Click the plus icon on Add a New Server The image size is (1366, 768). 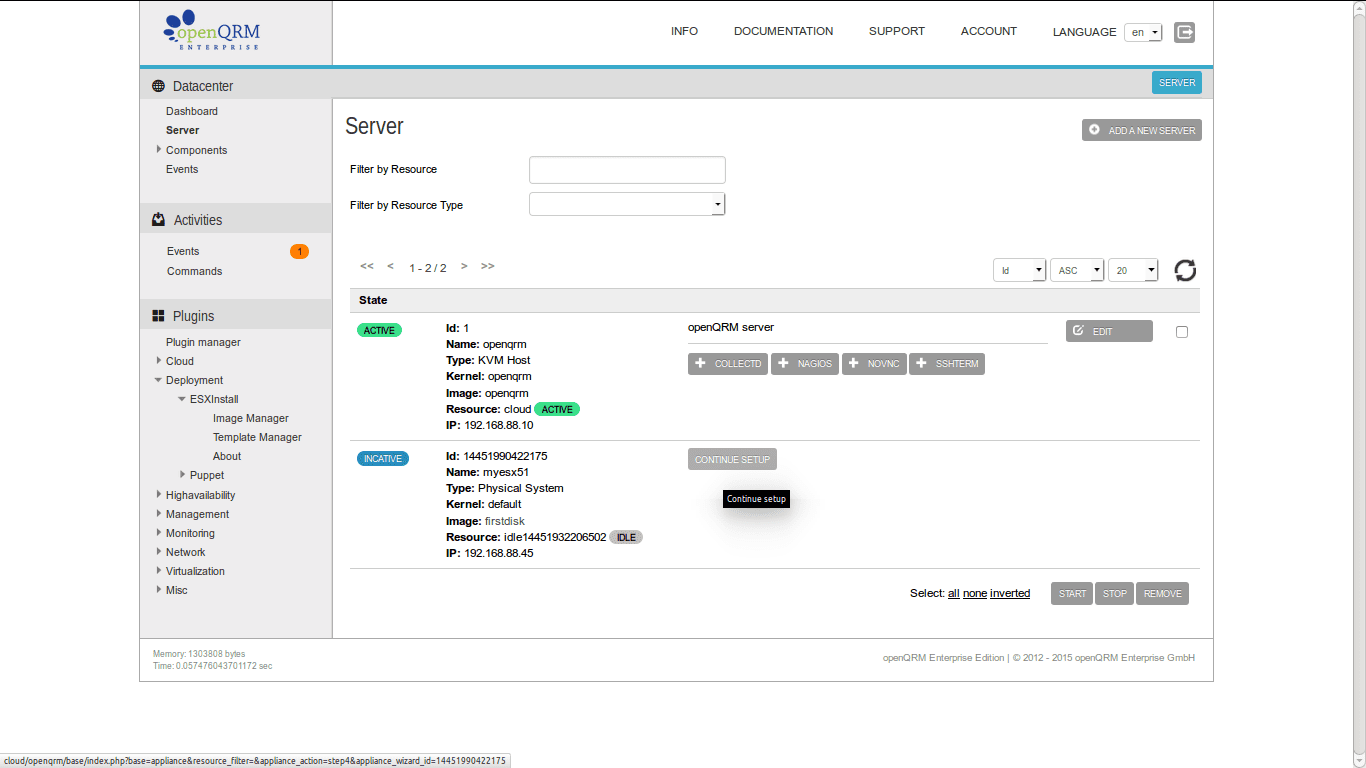[1094, 130]
